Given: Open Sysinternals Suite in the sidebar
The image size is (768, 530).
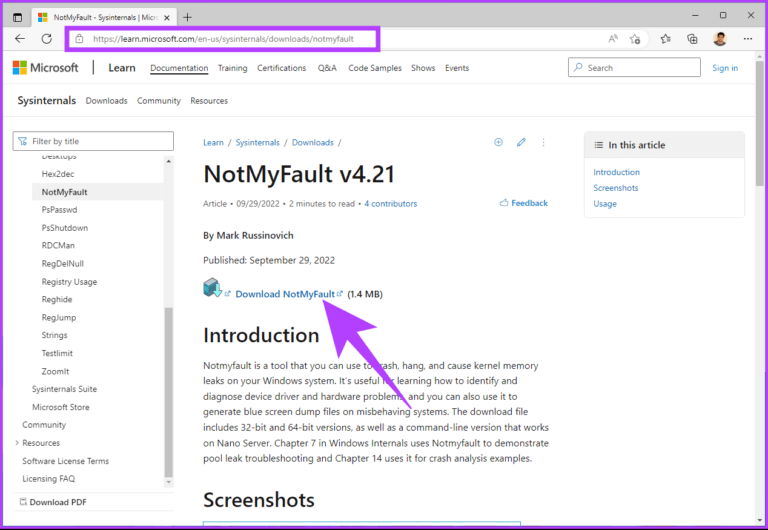Looking at the screenshot, I should click(x=64, y=389).
